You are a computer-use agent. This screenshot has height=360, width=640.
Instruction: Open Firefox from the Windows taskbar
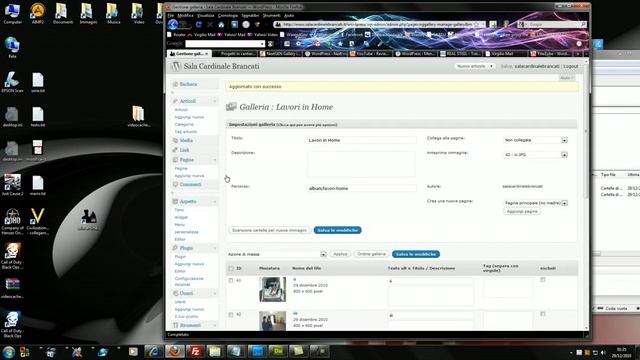[x=175, y=351]
